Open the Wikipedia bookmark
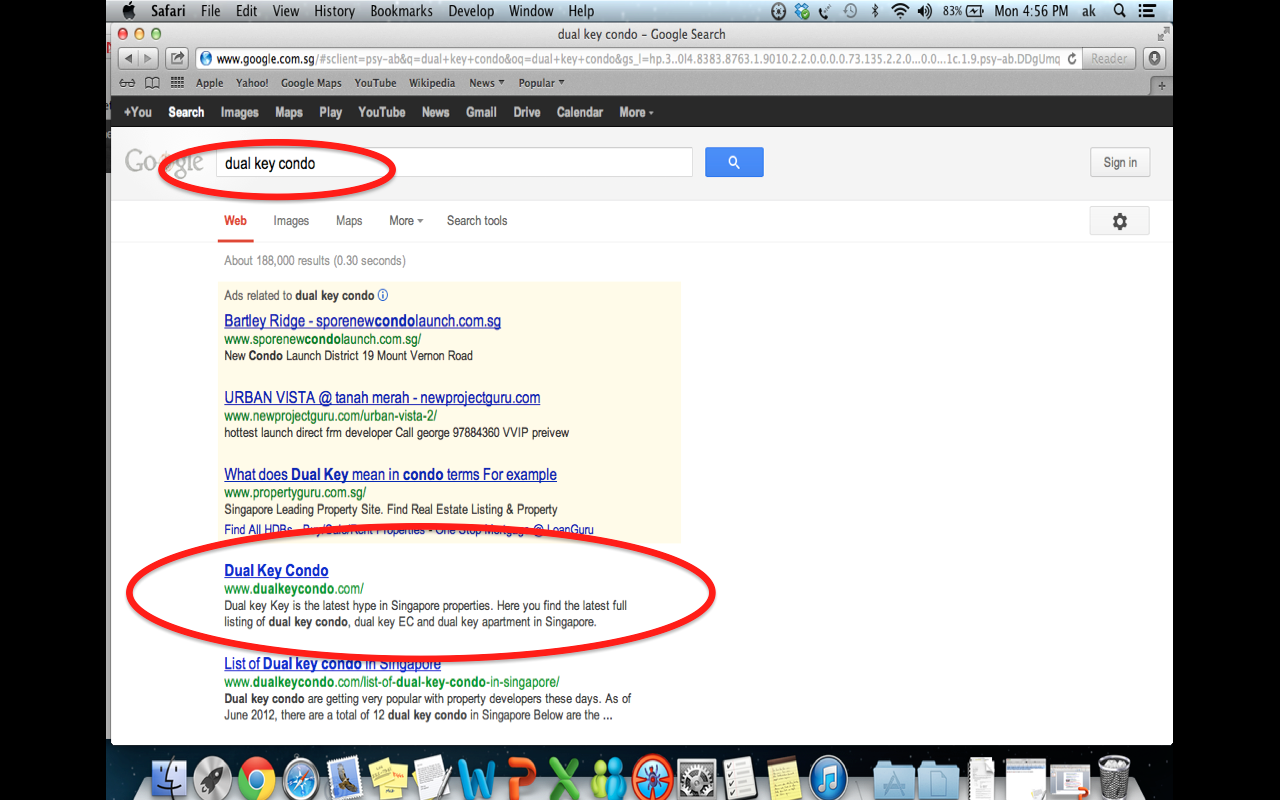The image size is (1280, 800). [x=432, y=83]
